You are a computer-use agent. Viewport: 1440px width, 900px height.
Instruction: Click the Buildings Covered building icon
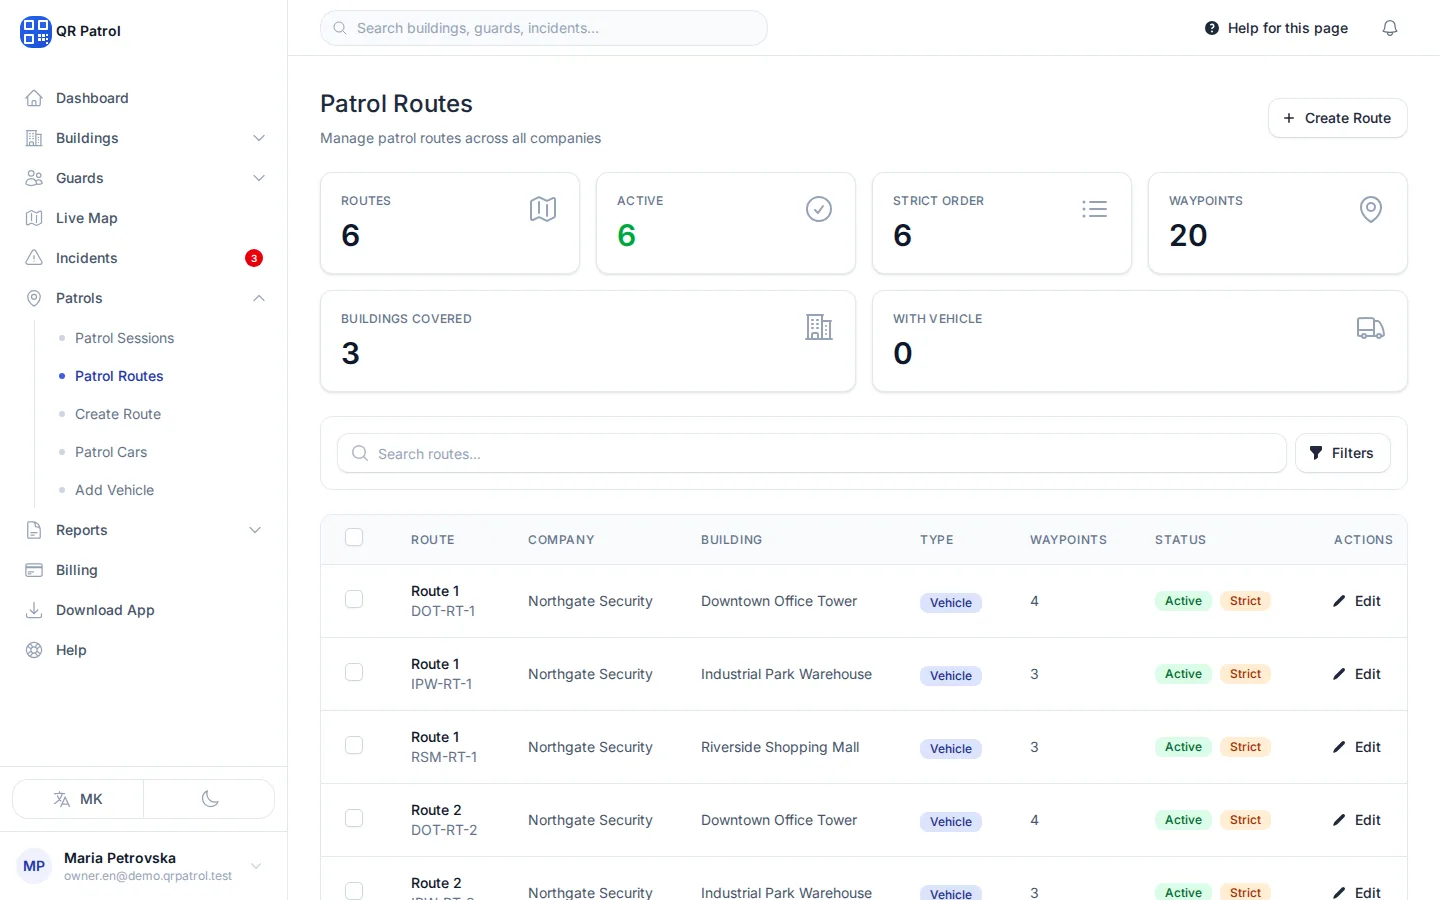tap(819, 327)
